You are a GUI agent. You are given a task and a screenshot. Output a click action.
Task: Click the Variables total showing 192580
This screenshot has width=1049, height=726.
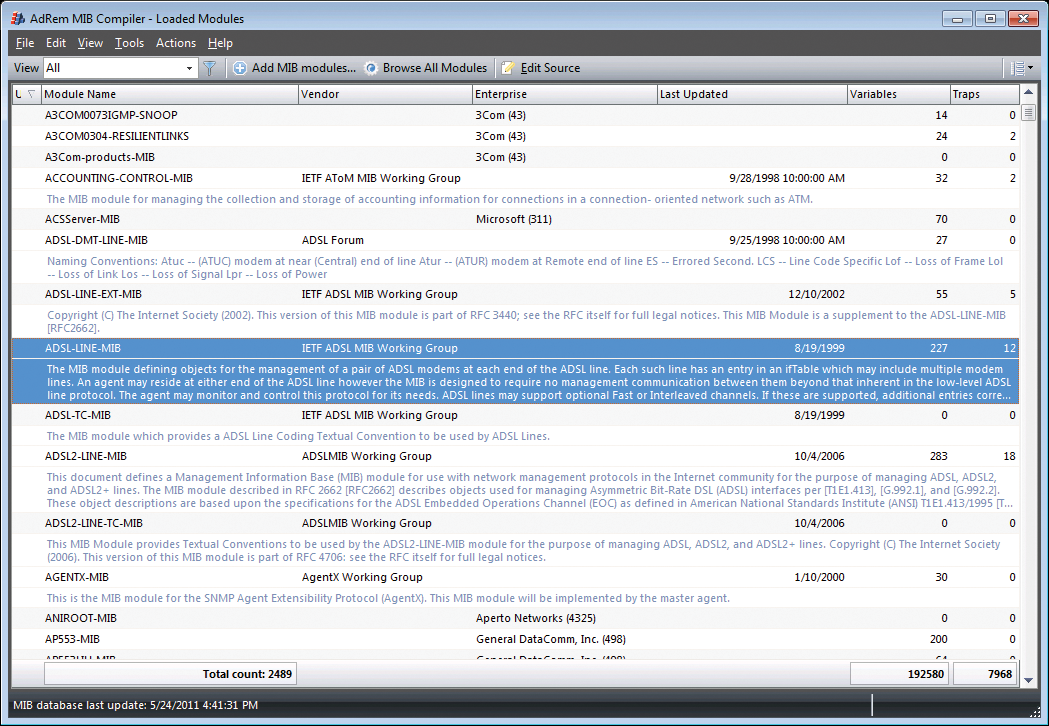pos(898,674)
